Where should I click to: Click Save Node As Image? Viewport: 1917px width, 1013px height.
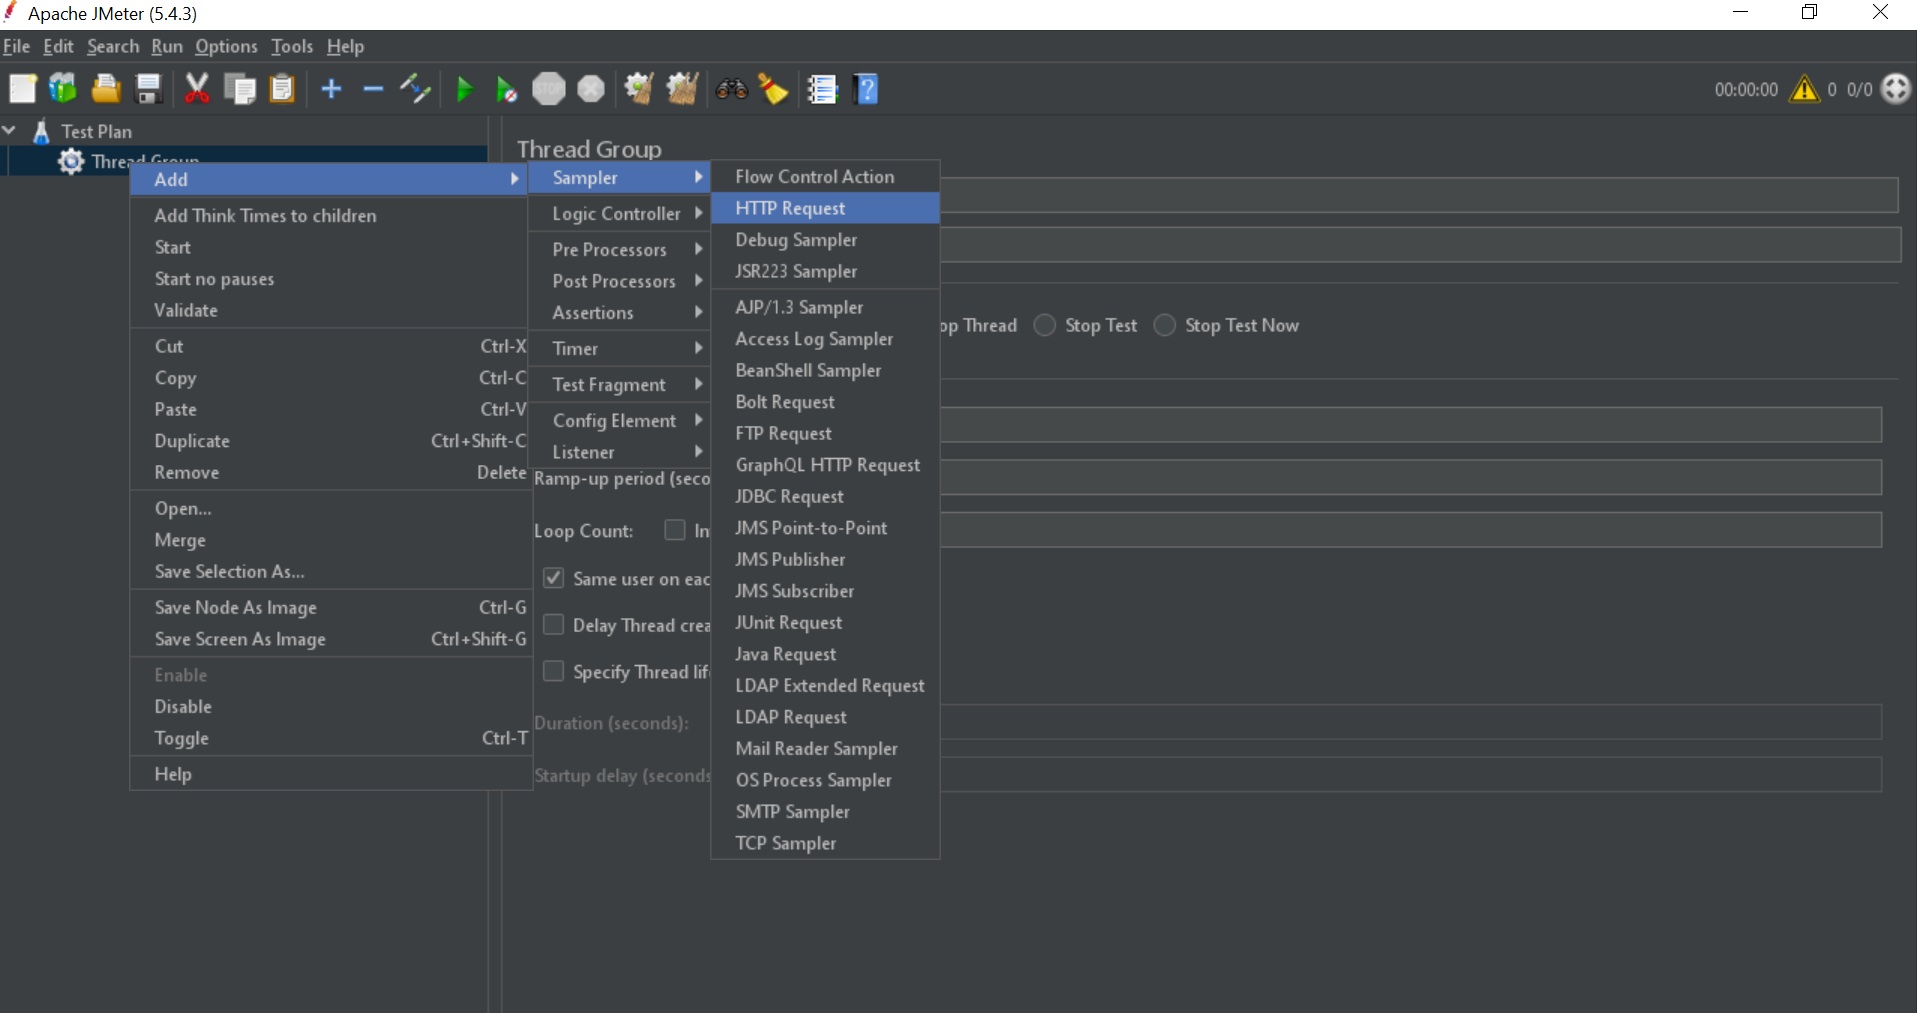point(330,608)
